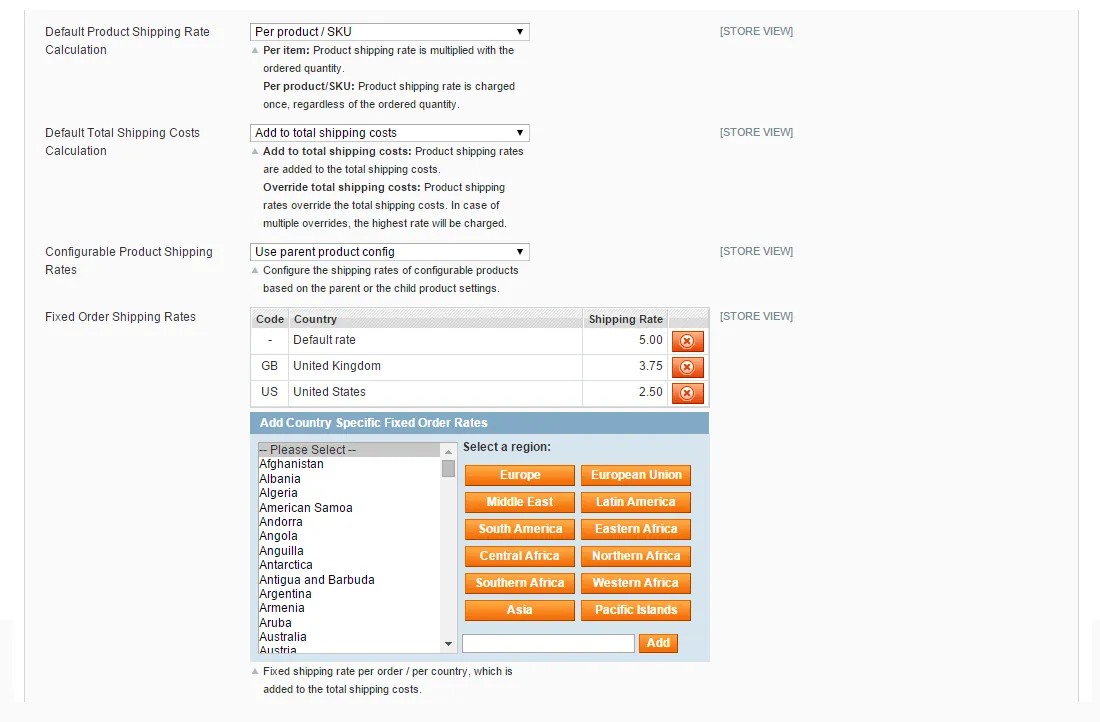1100x722 pixels.
Task: Click country list scrollbar down arrow
Action: pyautogui.click(x=448, y=644)
